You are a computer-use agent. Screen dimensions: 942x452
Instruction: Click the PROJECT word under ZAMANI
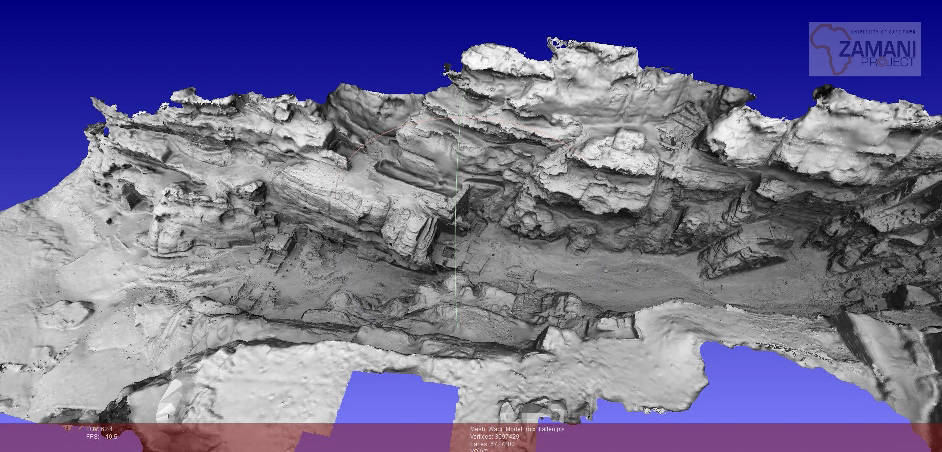click(x=884, y=62)
